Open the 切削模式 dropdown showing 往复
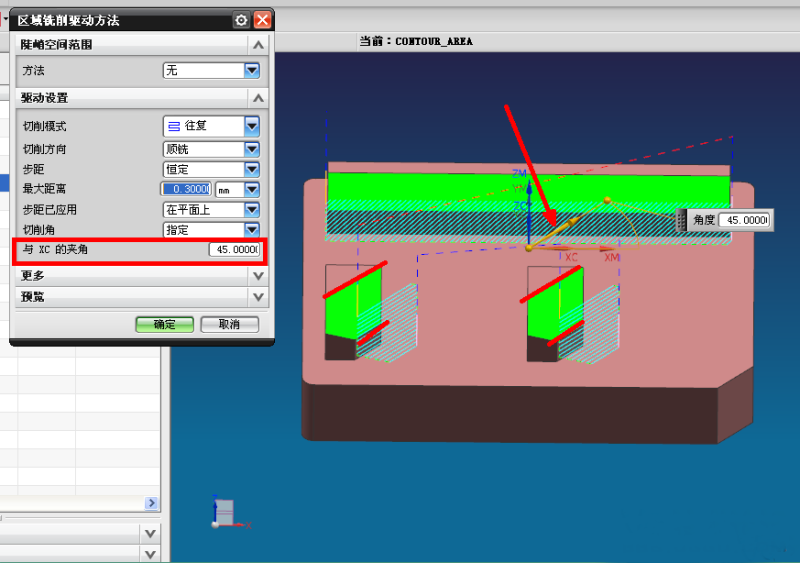This screenshot has height=563, width=800. 252,126
